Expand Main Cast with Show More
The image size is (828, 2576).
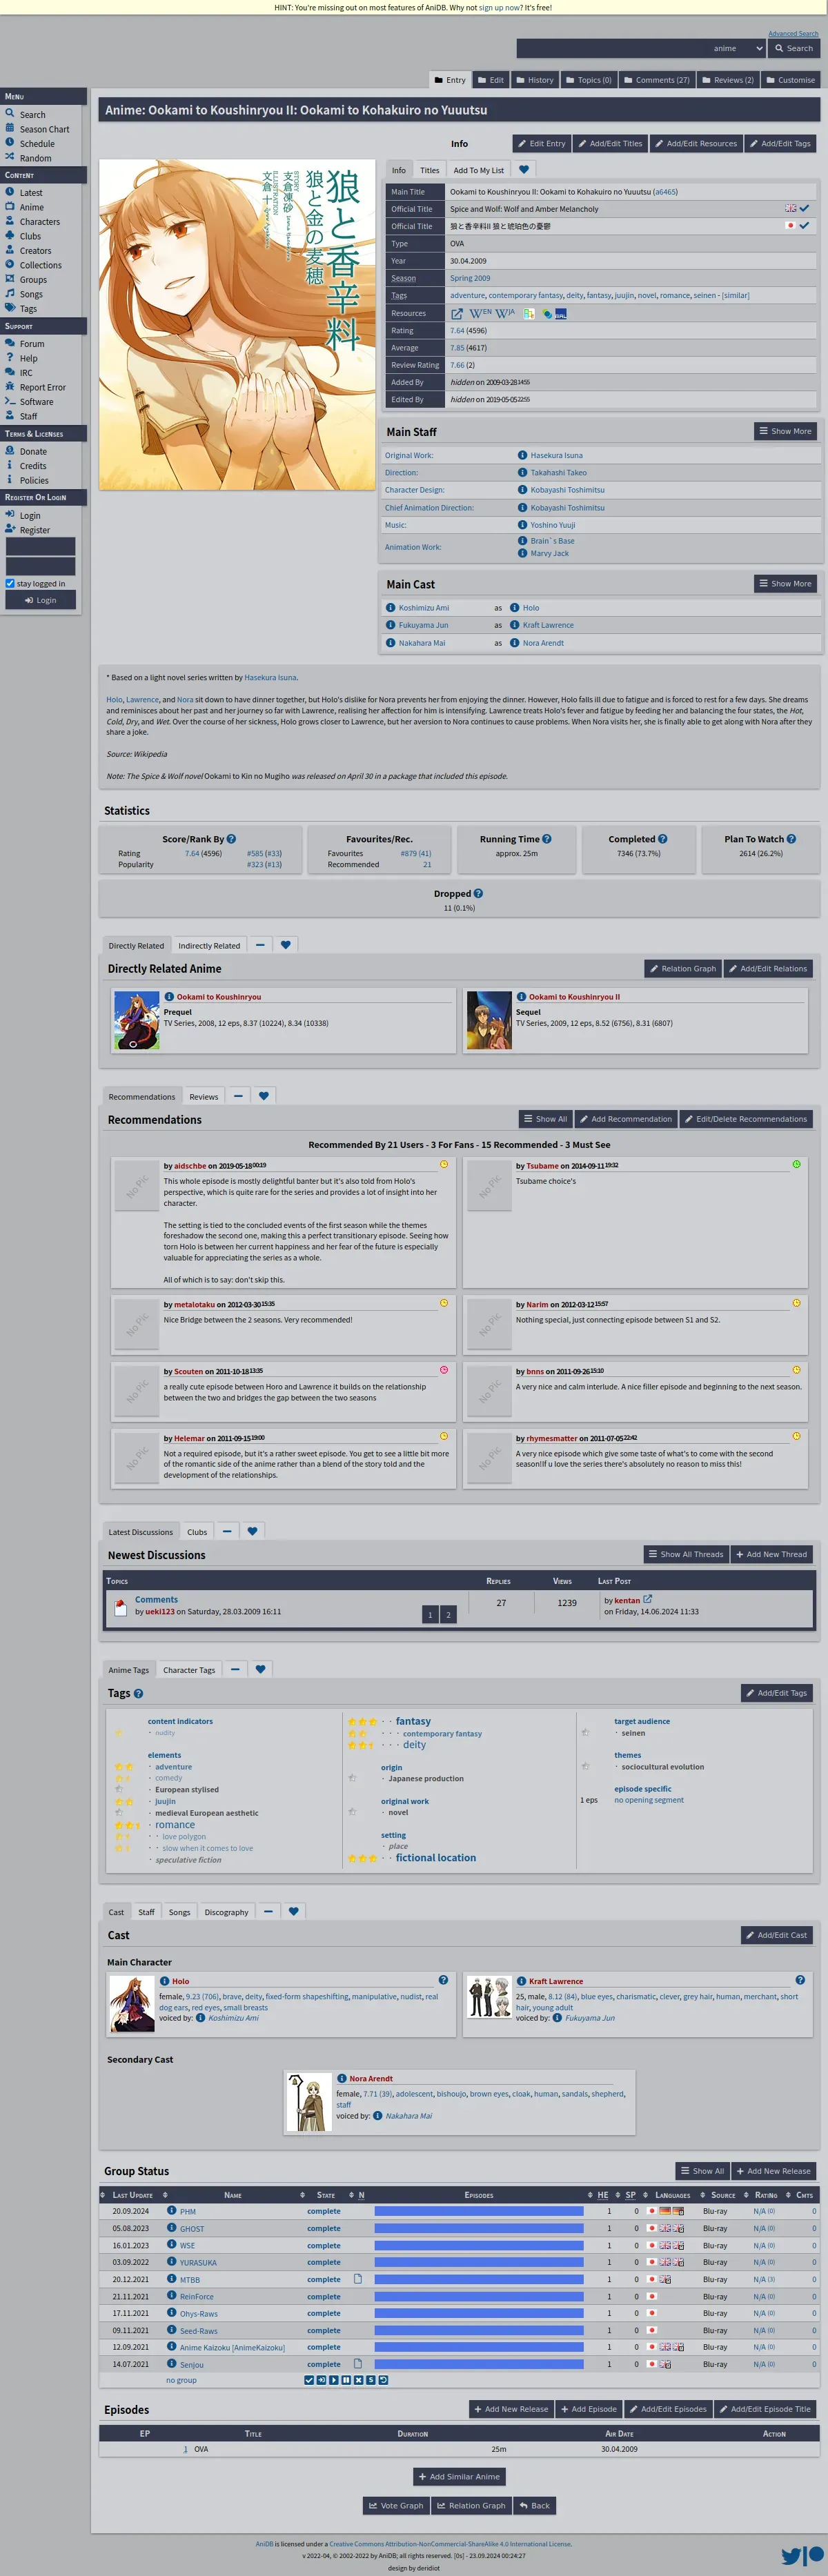tap(785, 583)
